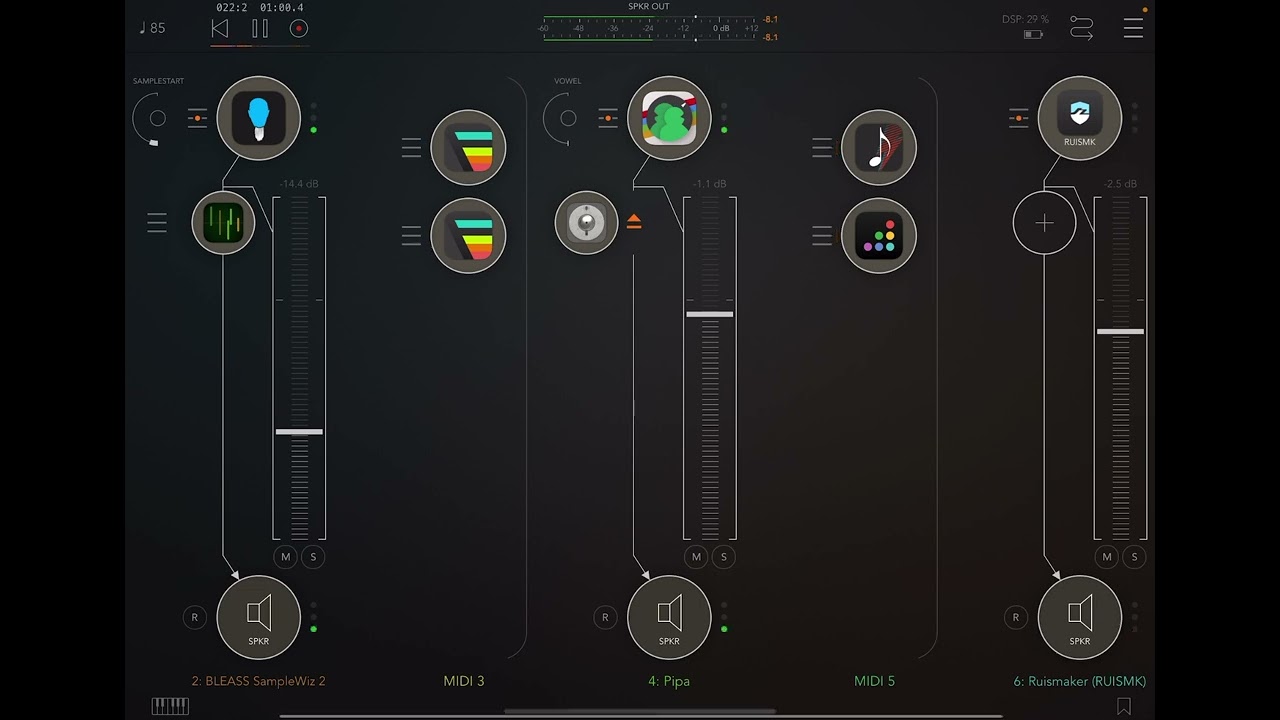Expand options menu for green bars effect
This screenshot has height=720, width=1280.
(x=157, y=222)
